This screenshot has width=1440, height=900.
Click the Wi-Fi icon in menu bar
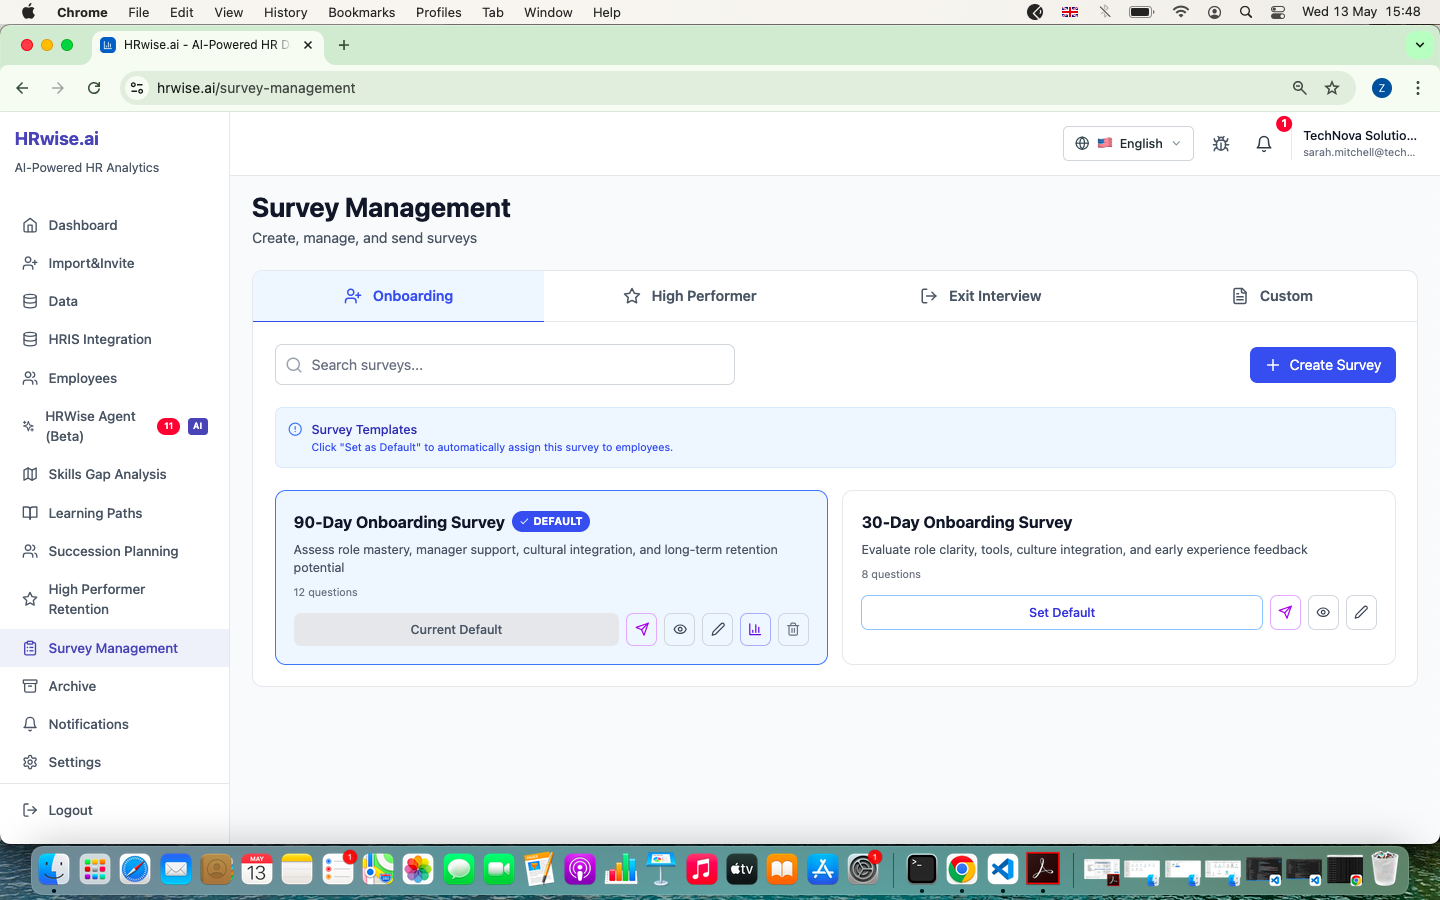[x=1181, y=12]
